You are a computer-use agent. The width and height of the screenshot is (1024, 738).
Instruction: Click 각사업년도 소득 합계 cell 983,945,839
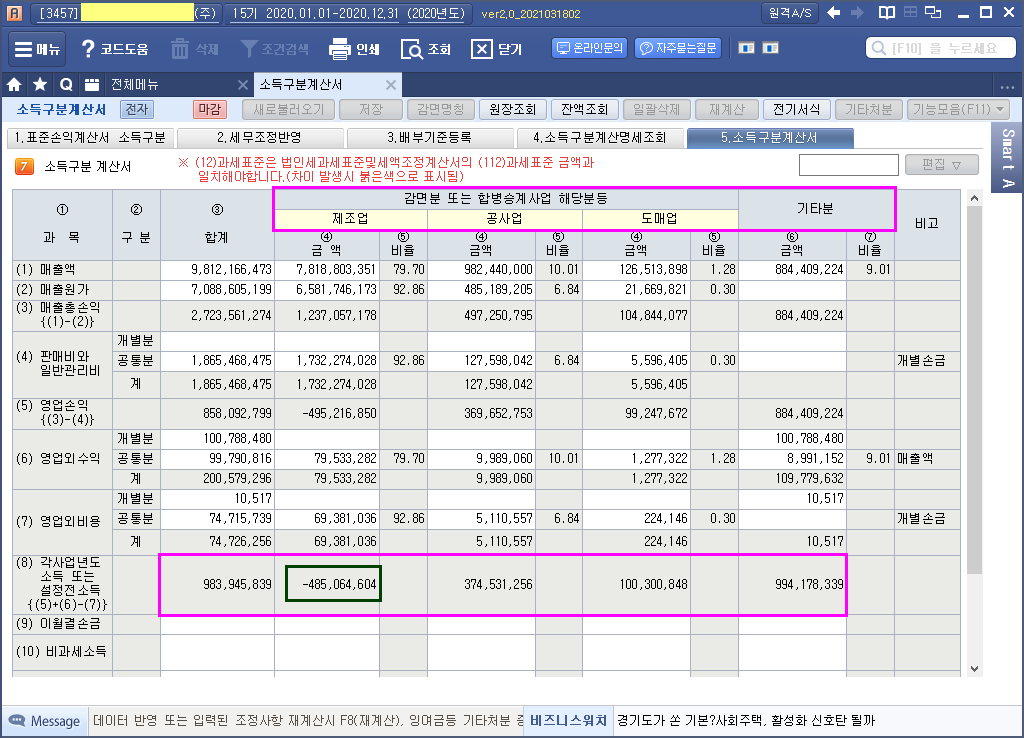[217, 584]
